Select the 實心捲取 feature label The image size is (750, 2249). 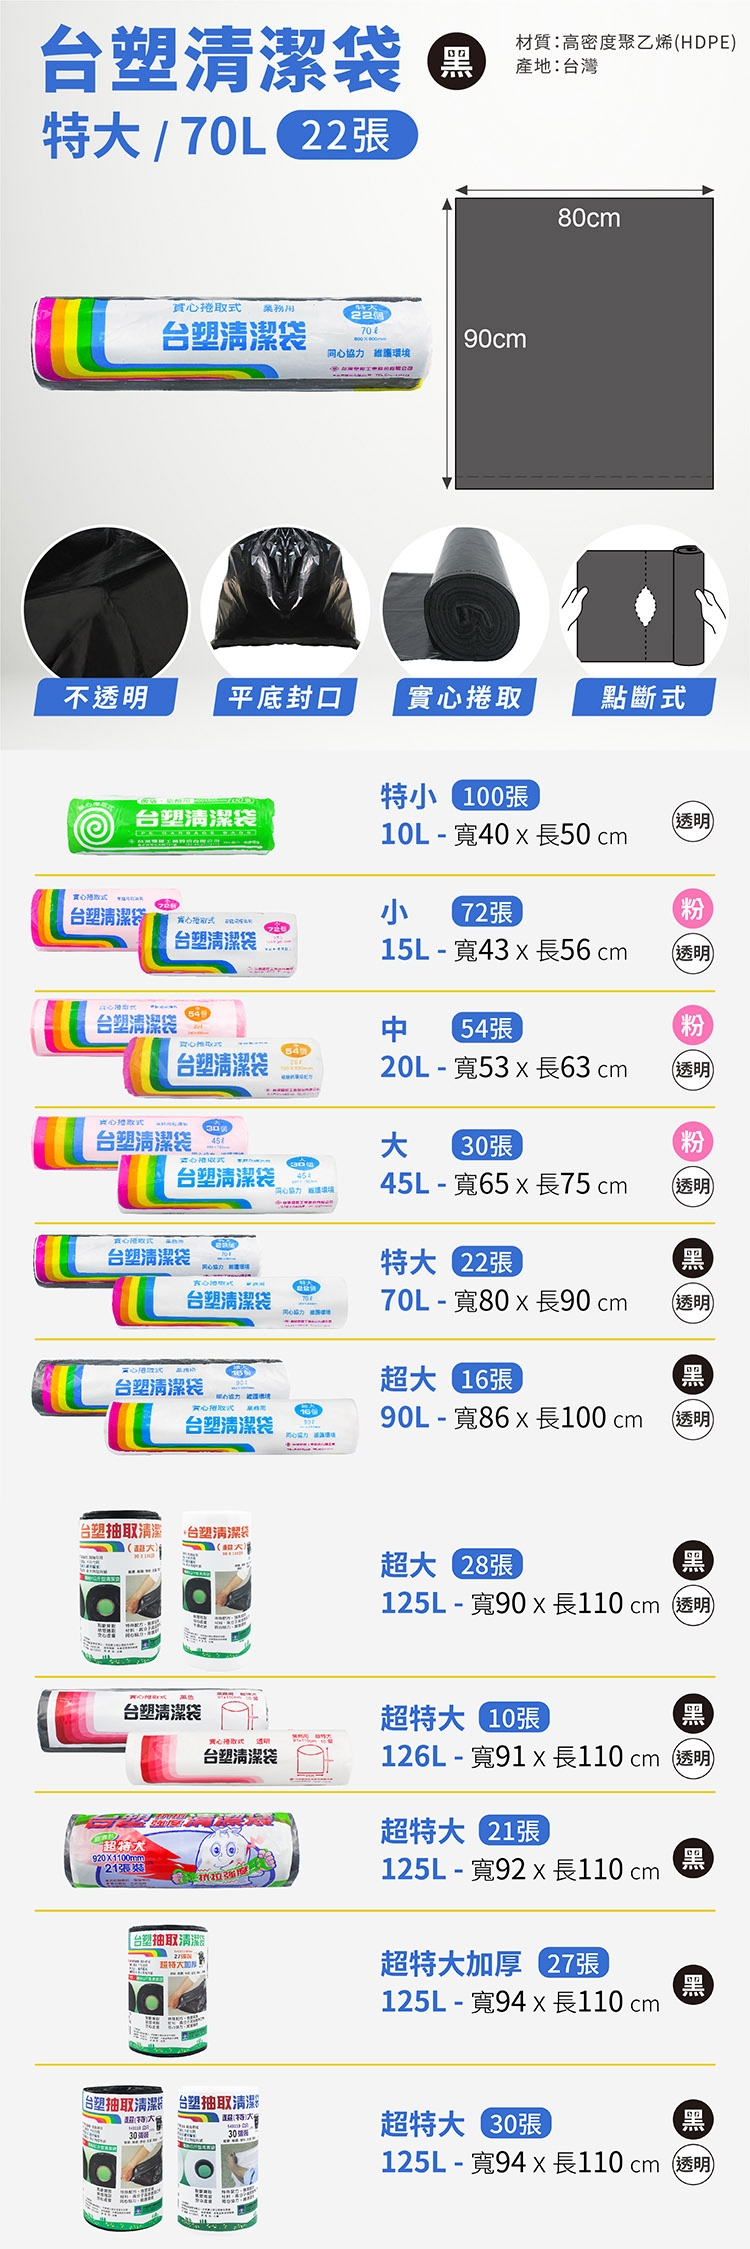pos(465,697)
